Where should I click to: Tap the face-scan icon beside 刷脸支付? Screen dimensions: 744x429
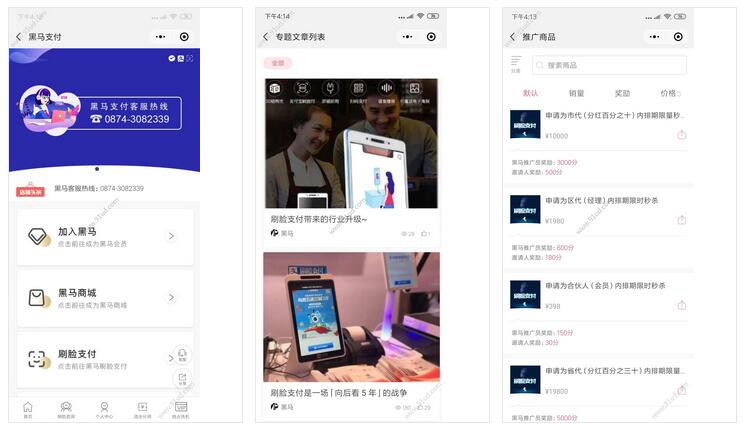(38, 359)
